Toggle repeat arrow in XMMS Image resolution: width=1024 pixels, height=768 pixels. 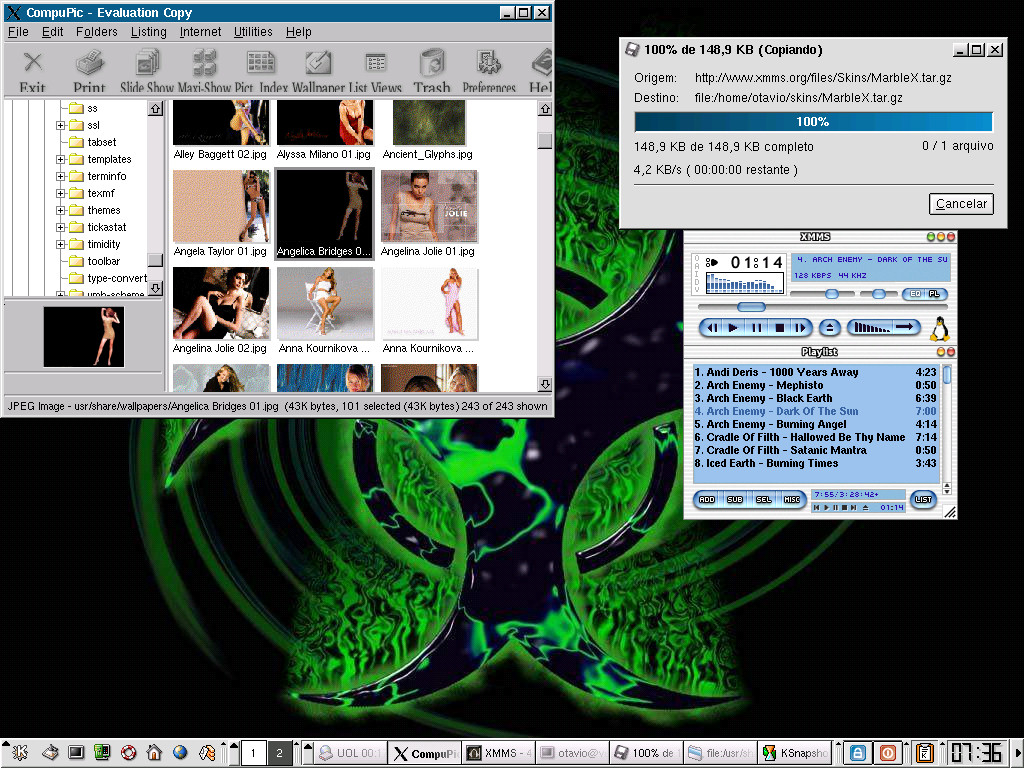906,327
